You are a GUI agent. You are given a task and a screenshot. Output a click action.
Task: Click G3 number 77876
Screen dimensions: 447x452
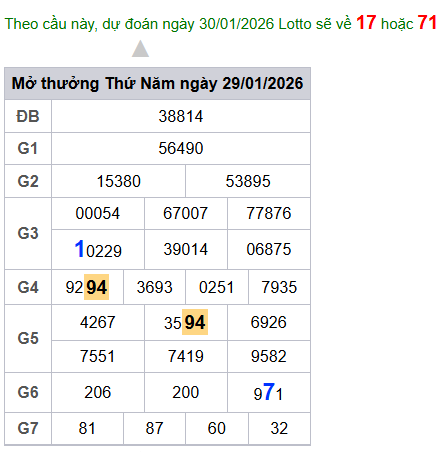click(x=269, y=214)
